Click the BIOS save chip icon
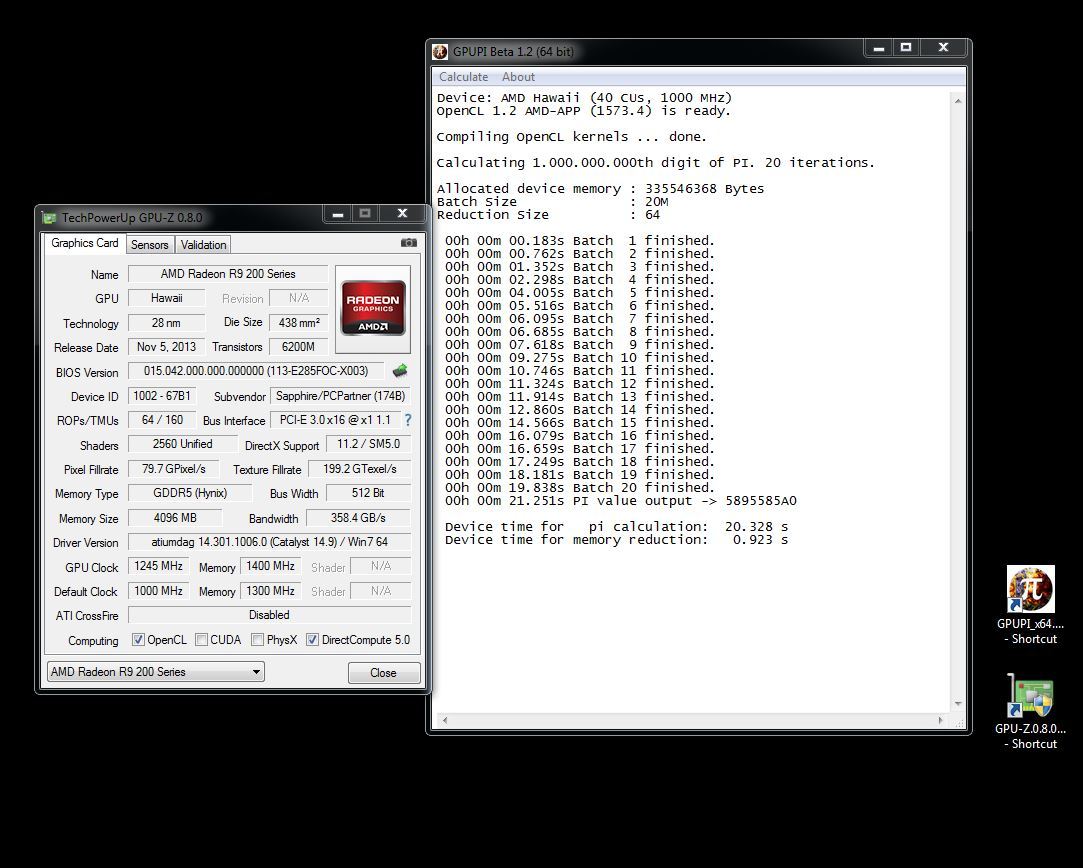This screenshot has width=1083, height=868. [x=400, y=371]
